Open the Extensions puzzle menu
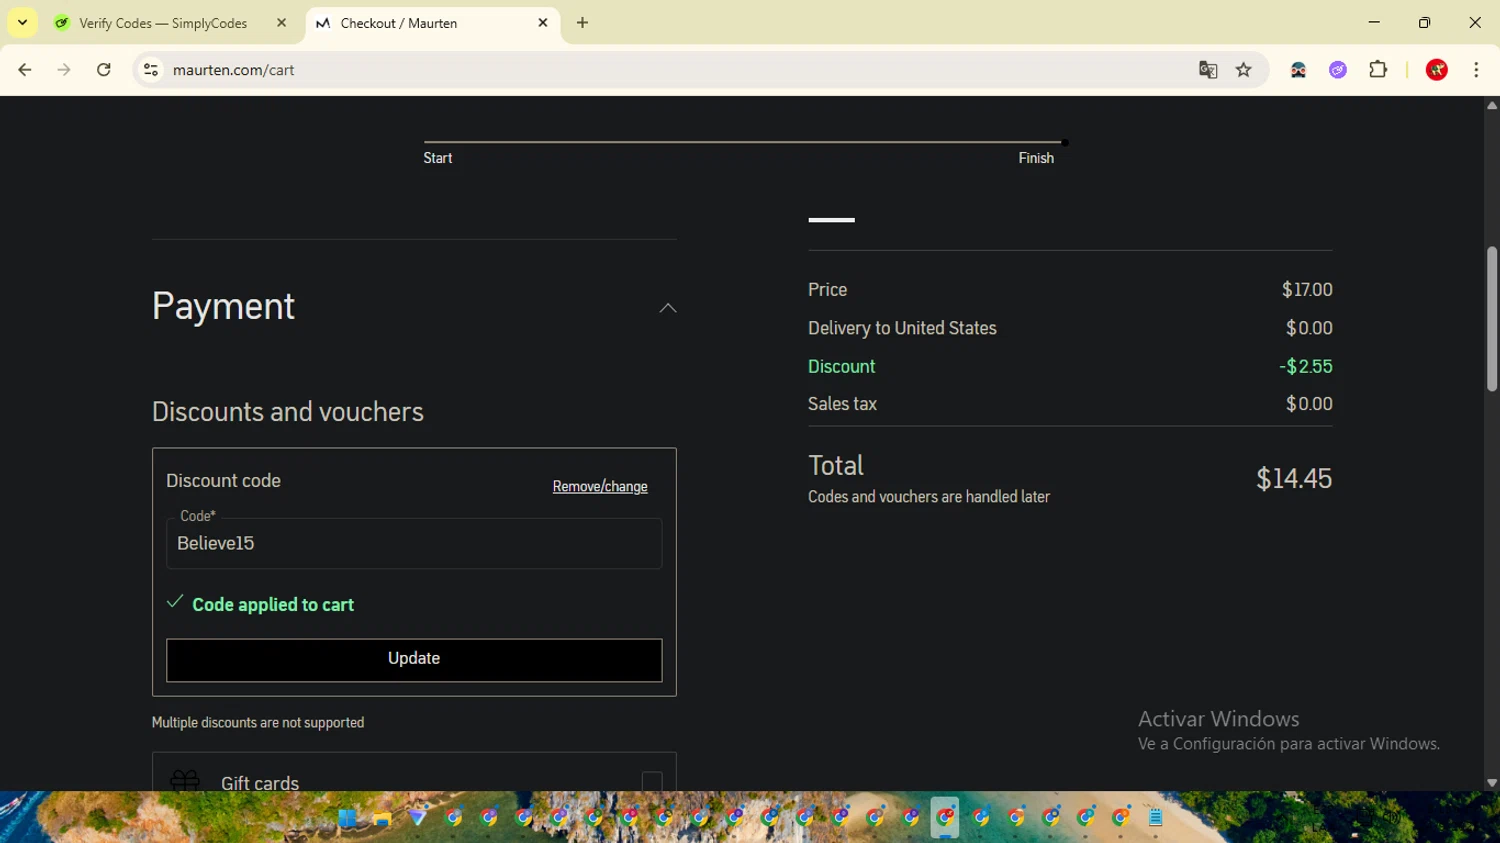This screenshot has height=843, width=1500. [1378, 70]
